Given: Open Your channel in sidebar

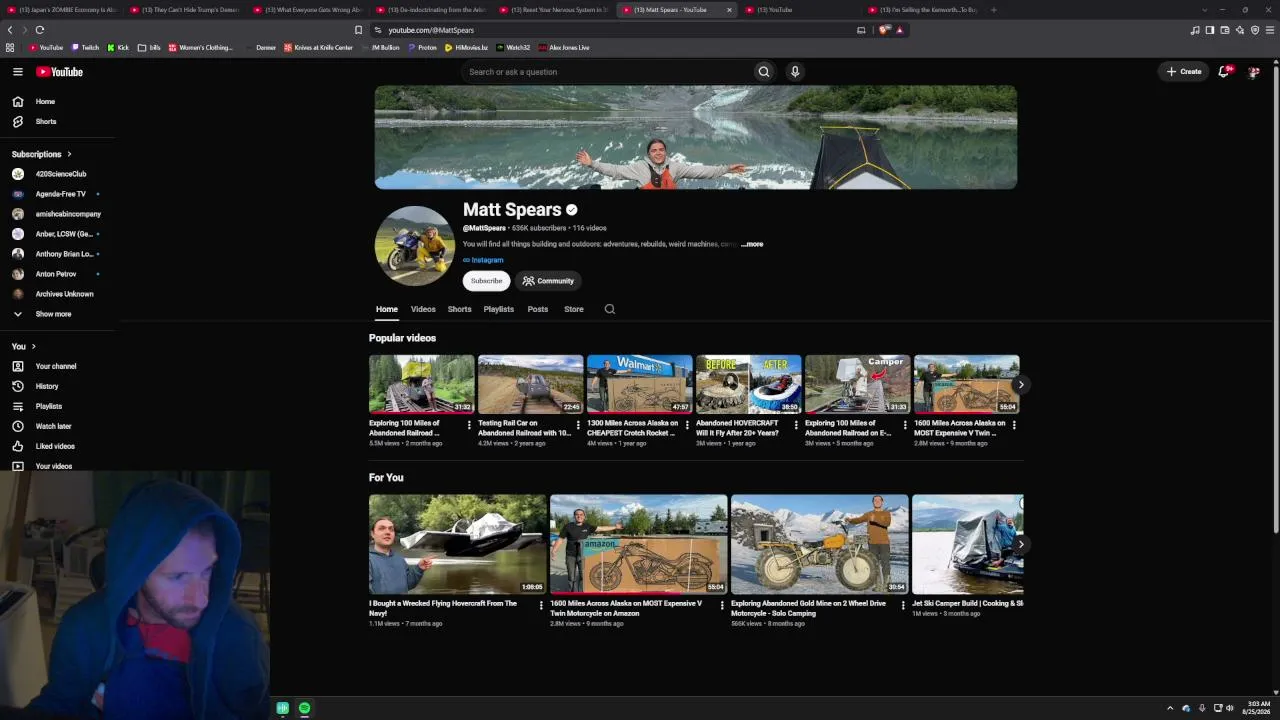Looking at the screenshot, I should [57, 366].
